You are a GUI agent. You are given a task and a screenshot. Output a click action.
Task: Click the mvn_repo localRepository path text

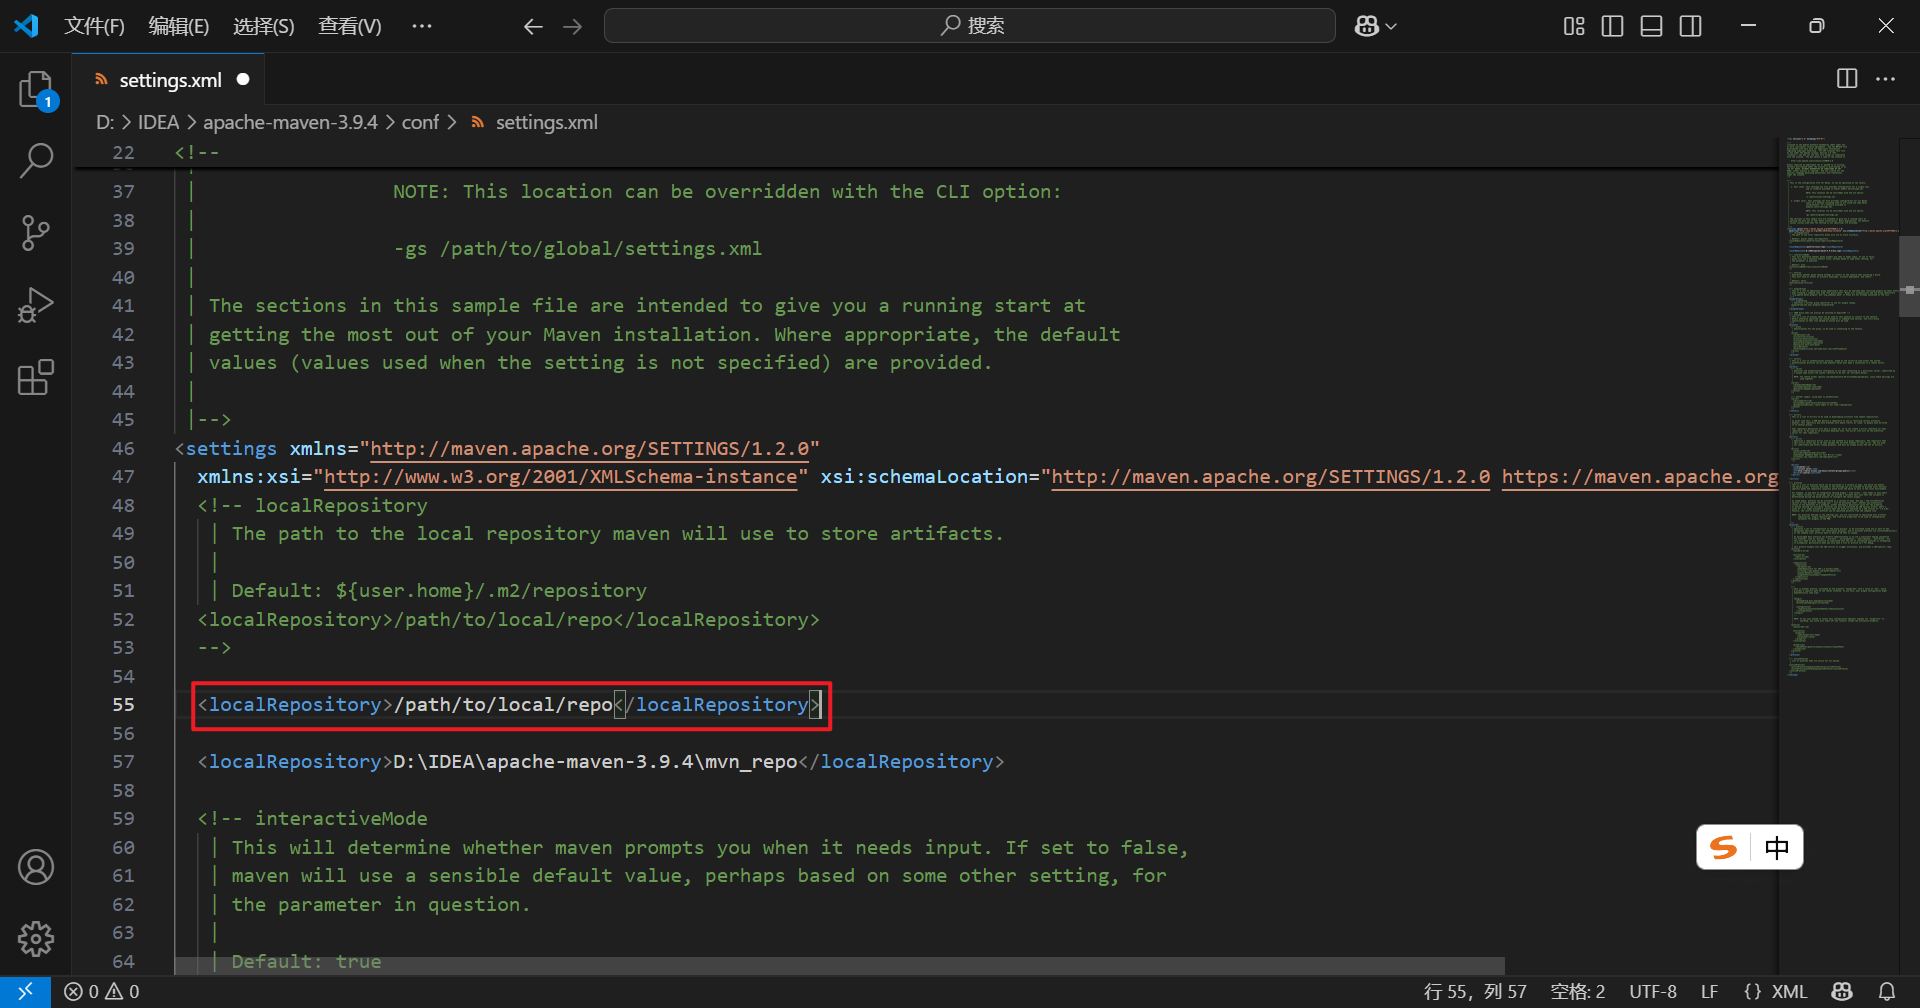[x=595, y=762]
